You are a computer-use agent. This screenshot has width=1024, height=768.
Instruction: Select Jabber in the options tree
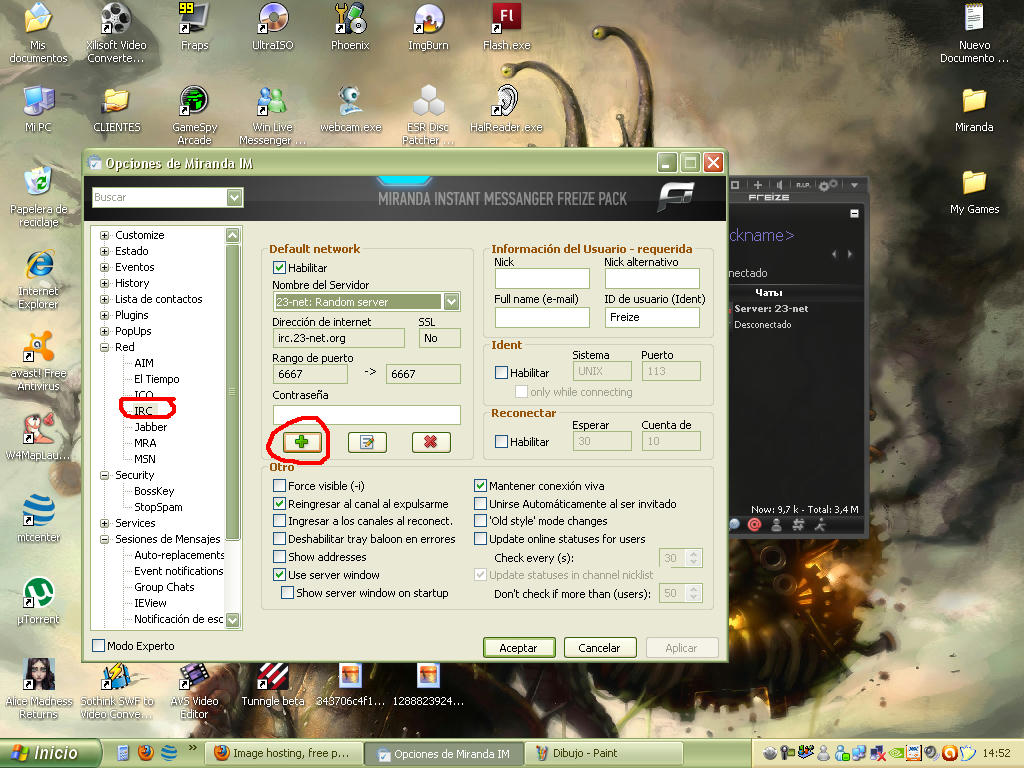click(x=151, y=427)
